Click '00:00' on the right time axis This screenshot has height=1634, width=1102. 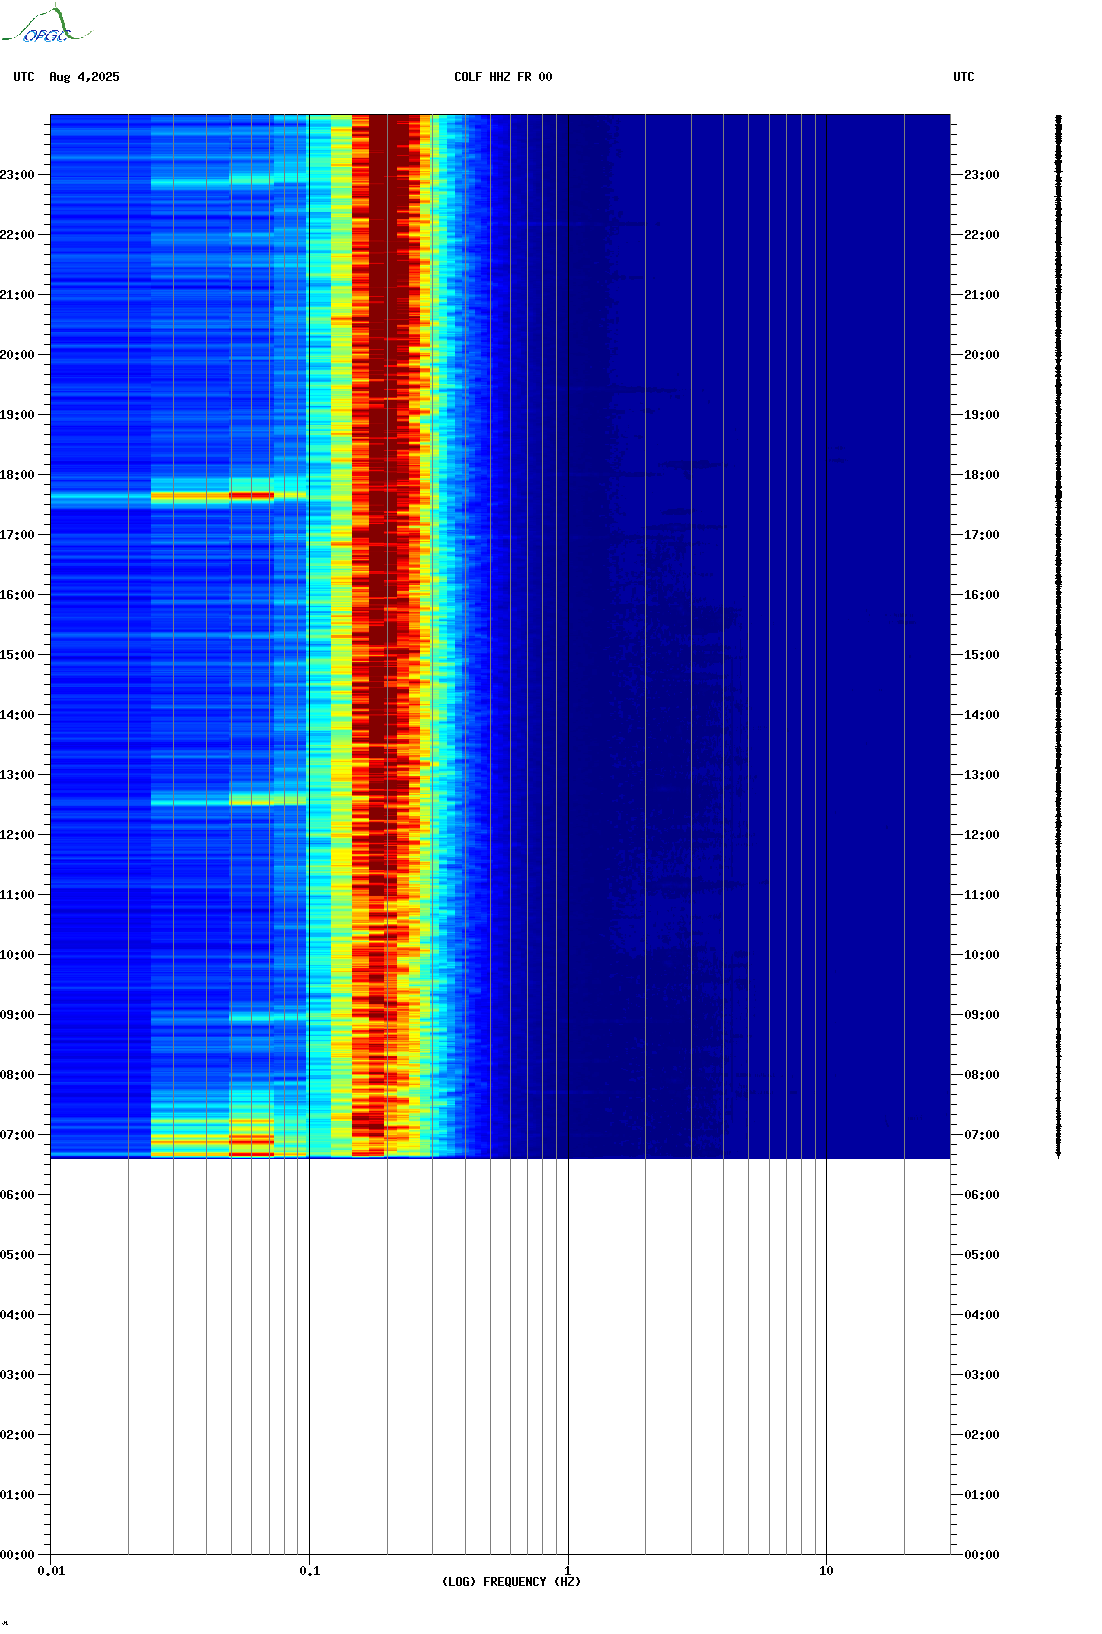point(982,1555)
